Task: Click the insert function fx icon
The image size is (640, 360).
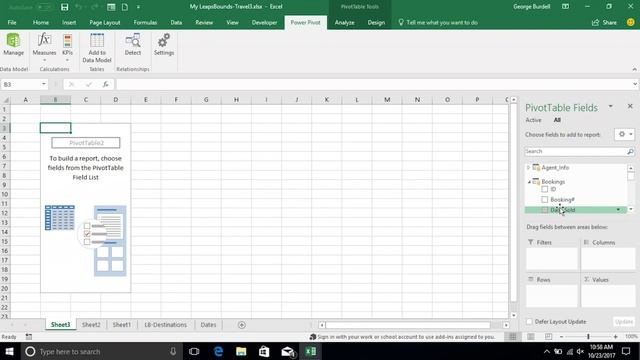Action: point(105,84)
